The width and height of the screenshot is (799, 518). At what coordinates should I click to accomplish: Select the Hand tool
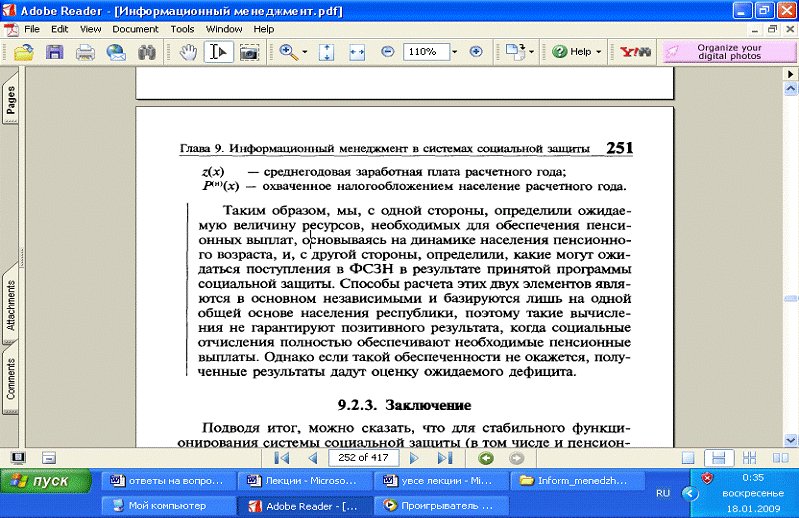(x=189, y=52)
